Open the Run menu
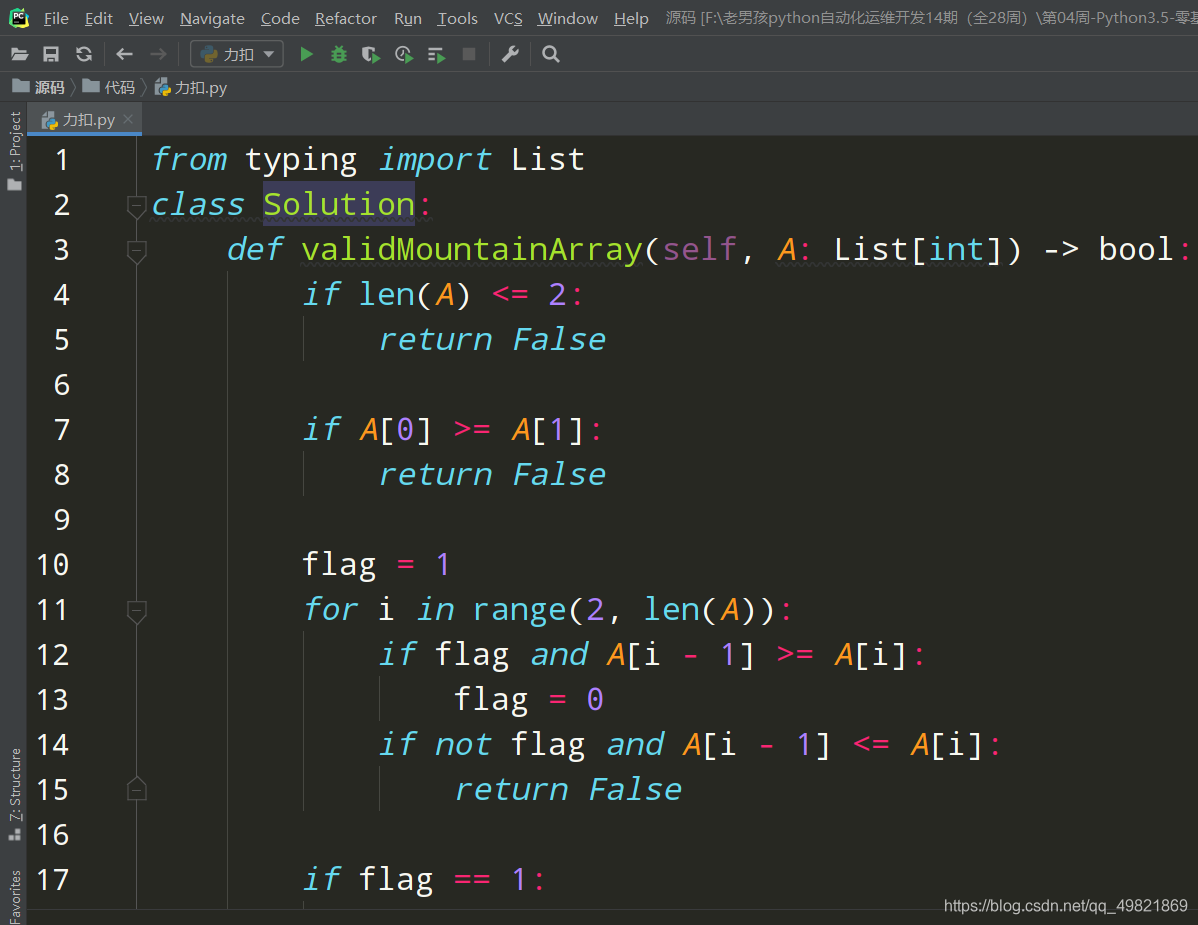The width and height of the screenshot is (1198, 925). 407,18
